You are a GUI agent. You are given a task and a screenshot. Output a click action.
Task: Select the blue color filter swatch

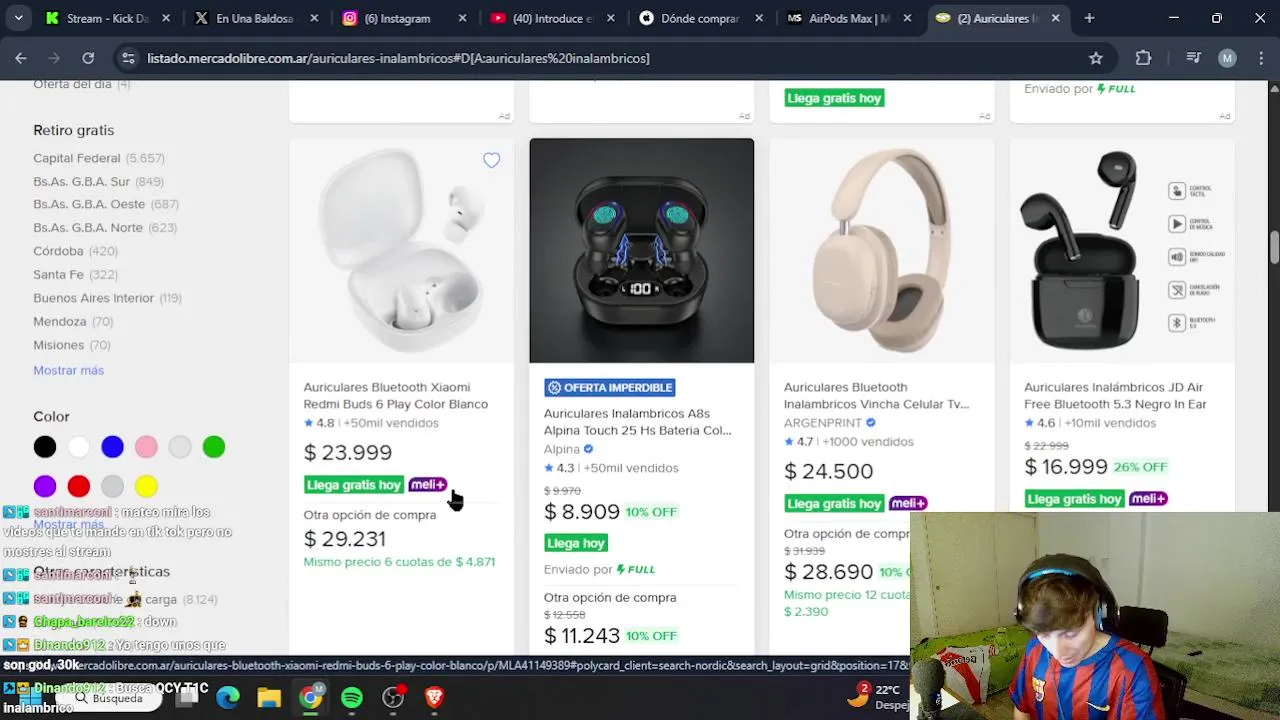click(x=113, y=447)
